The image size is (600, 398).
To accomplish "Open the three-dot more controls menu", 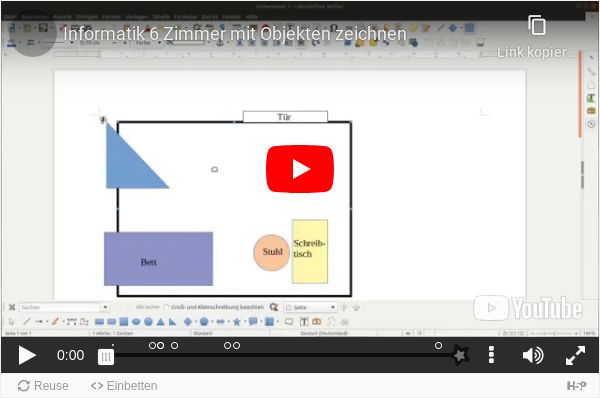I will (491, 355).
